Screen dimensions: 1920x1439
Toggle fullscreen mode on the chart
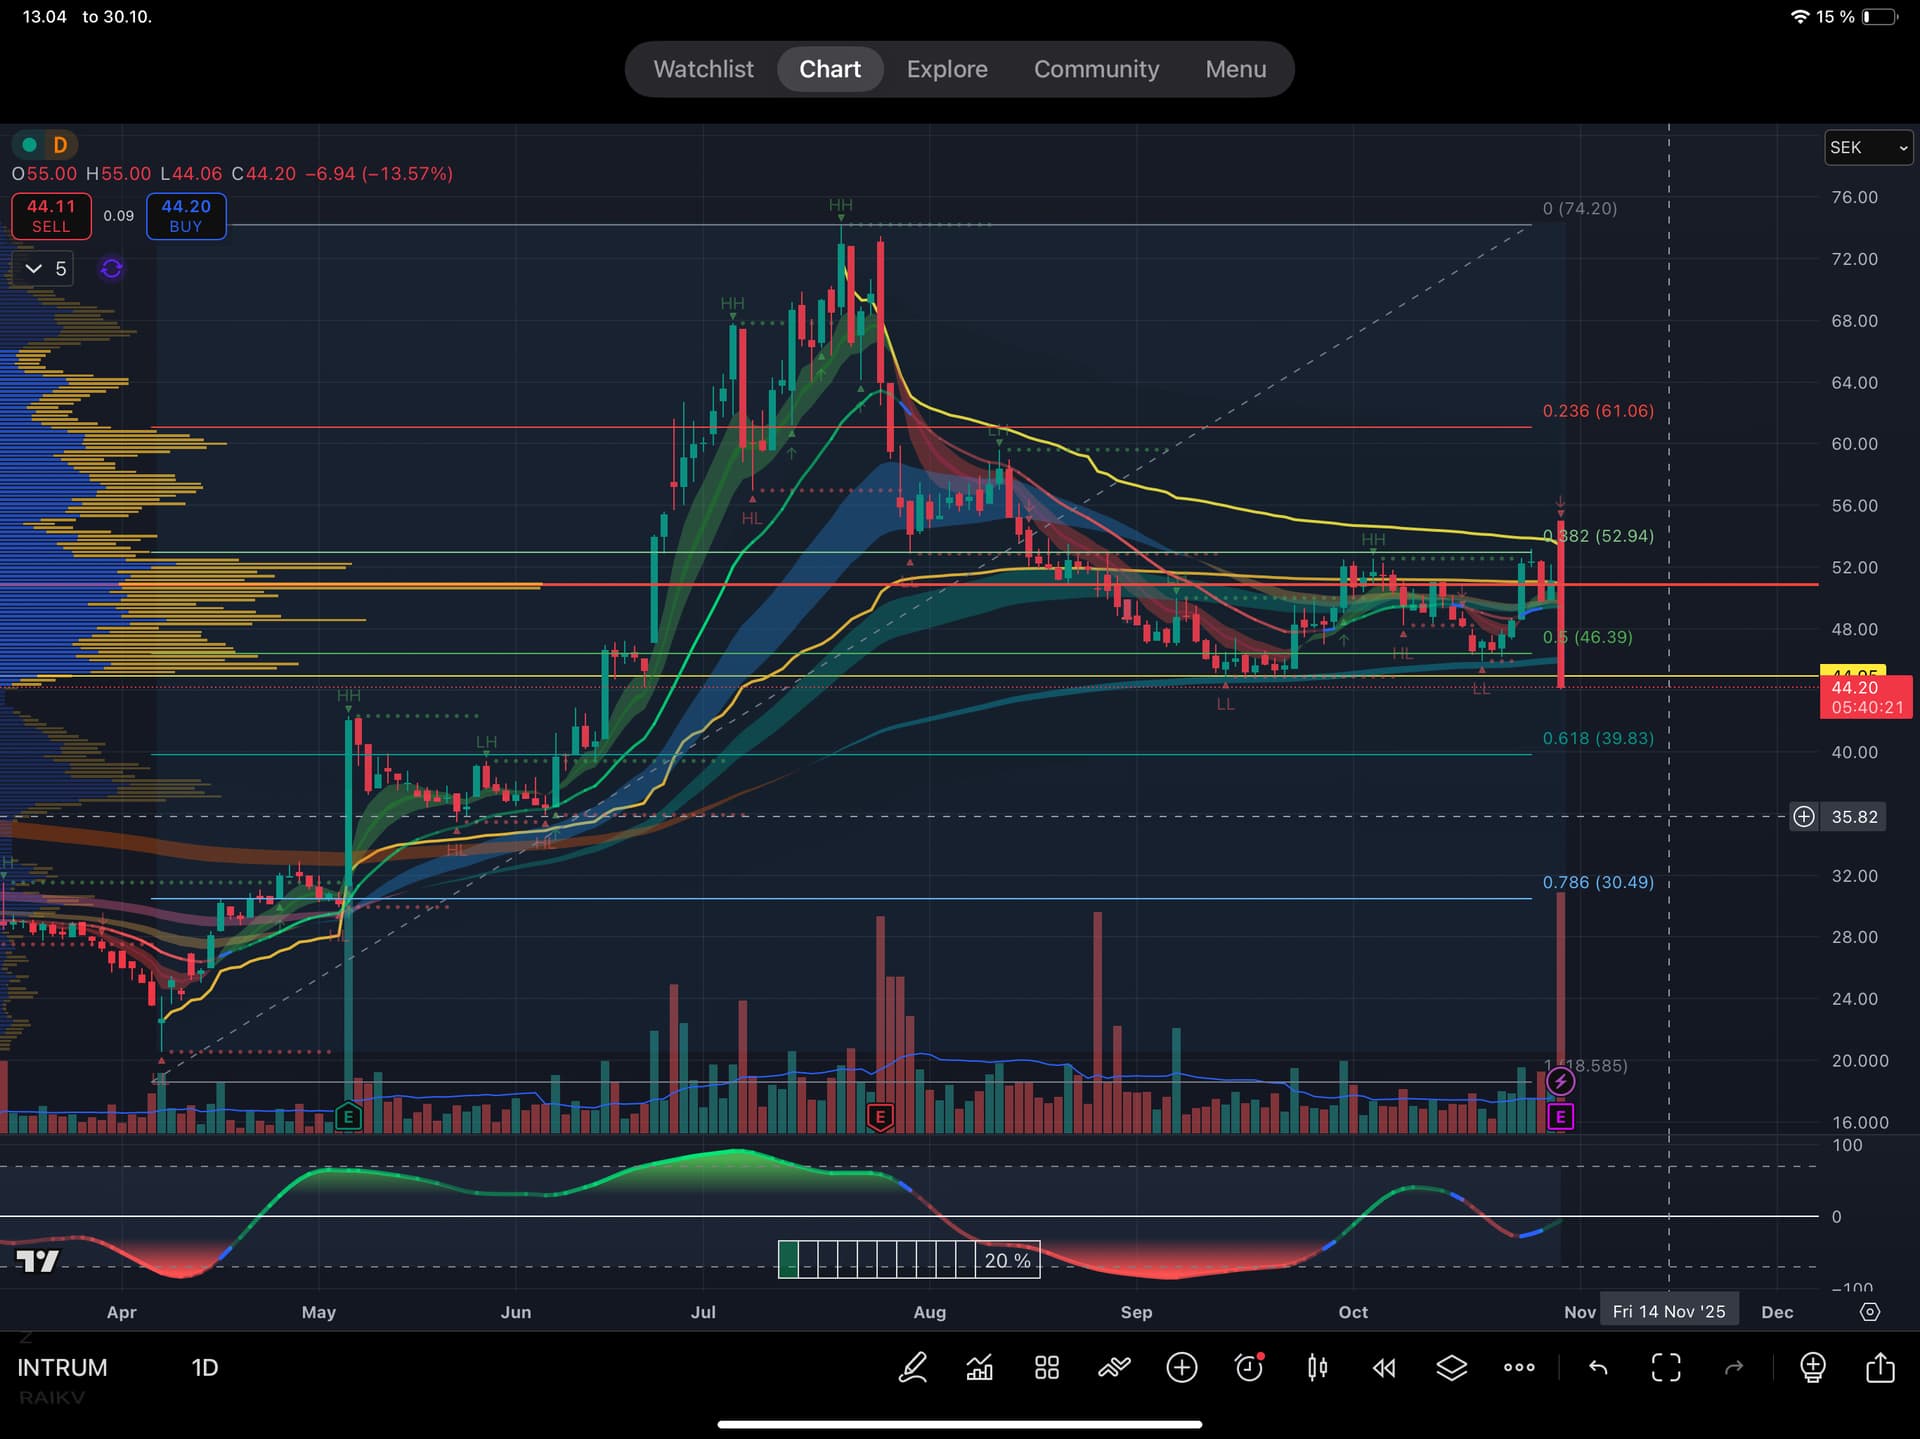point(1666,1367)
